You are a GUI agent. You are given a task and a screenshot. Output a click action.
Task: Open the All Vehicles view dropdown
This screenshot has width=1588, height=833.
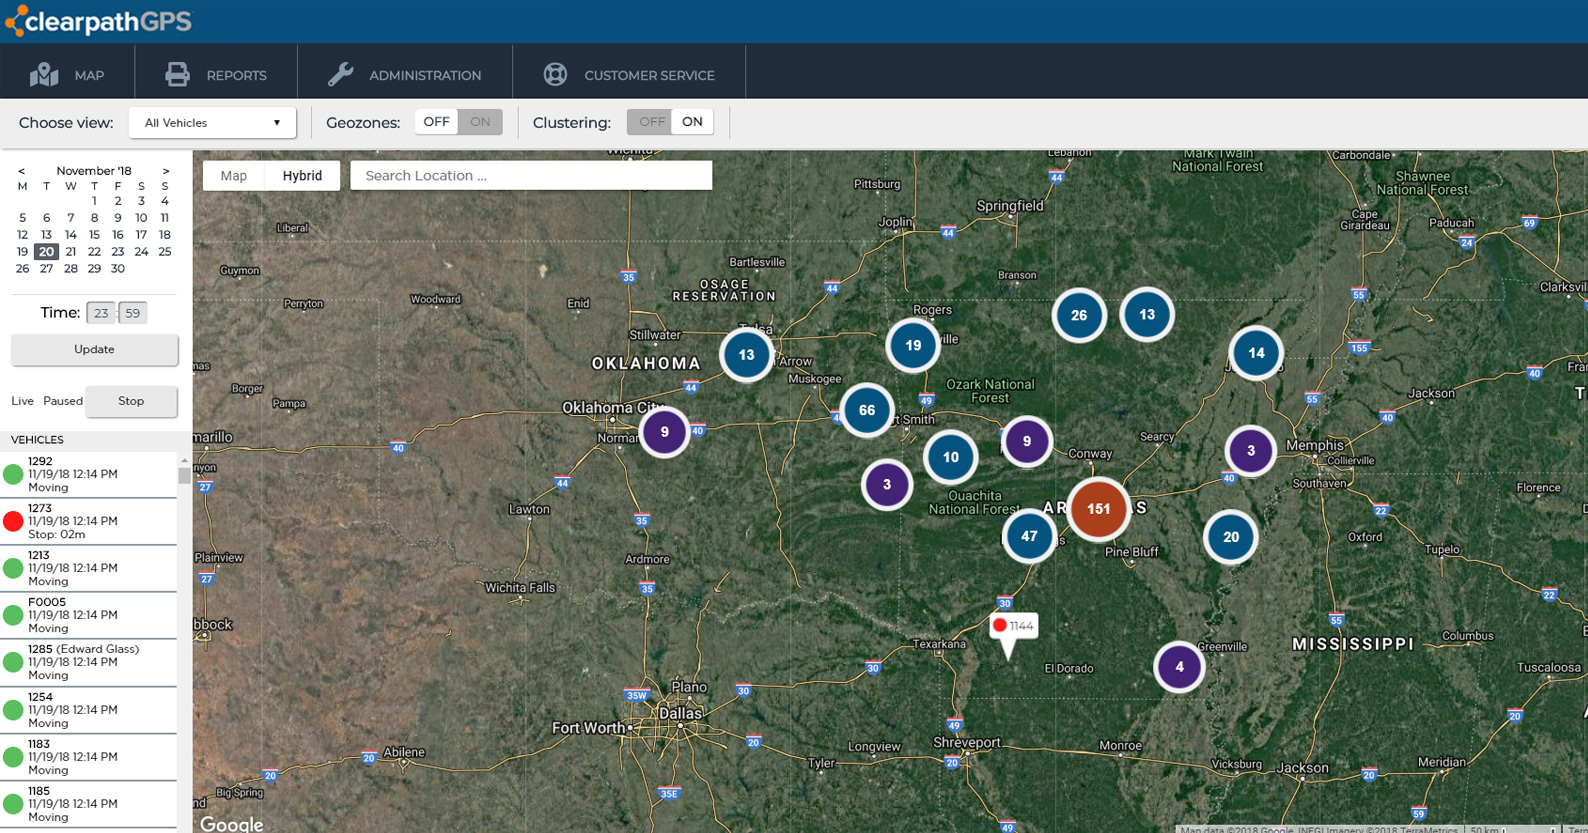pyautogui.click(x=212, y=123)
